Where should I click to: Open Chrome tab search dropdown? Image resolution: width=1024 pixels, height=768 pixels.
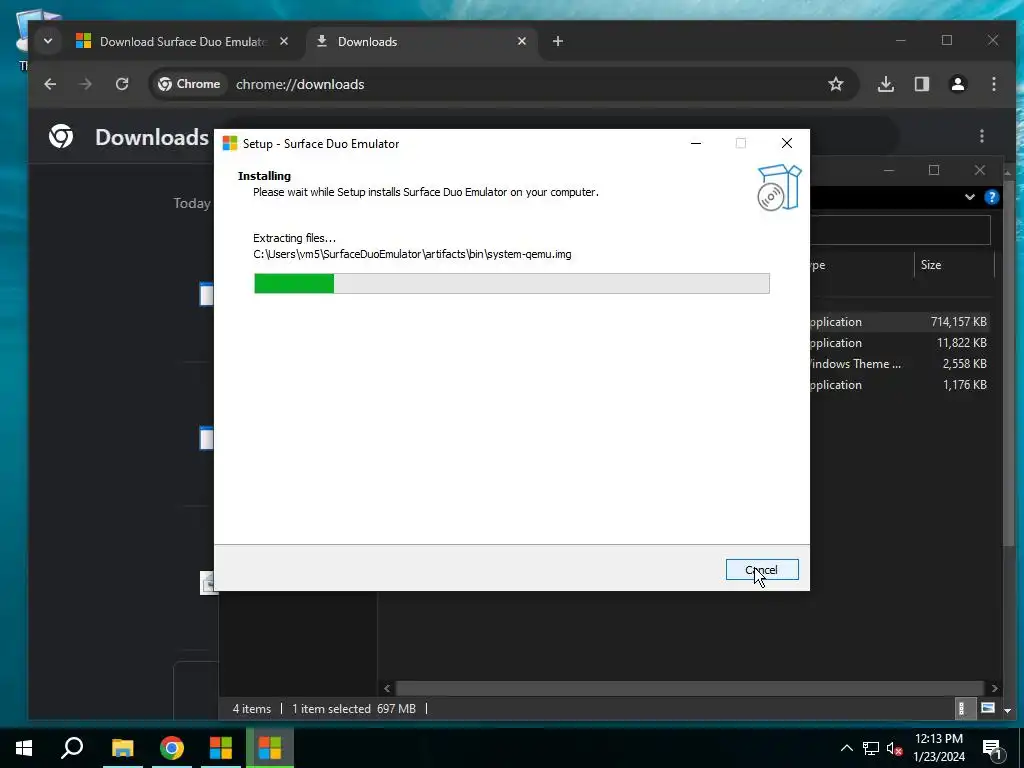pos(48,41)
